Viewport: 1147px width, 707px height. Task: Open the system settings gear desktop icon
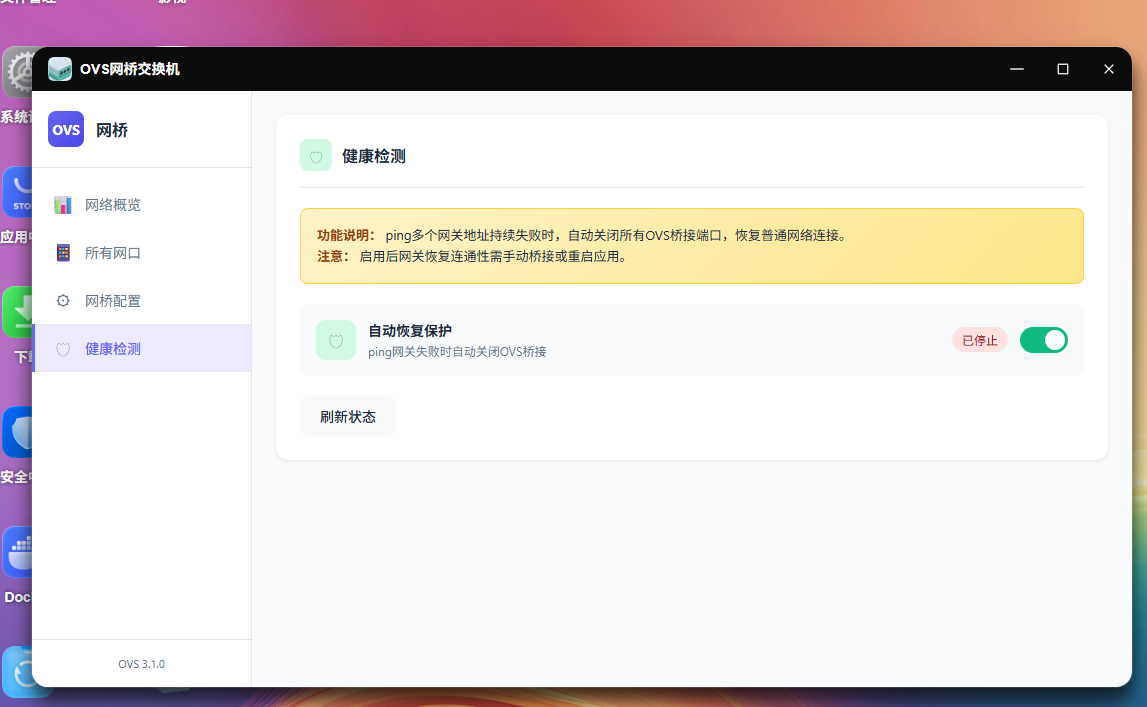[x=17, y=72]
